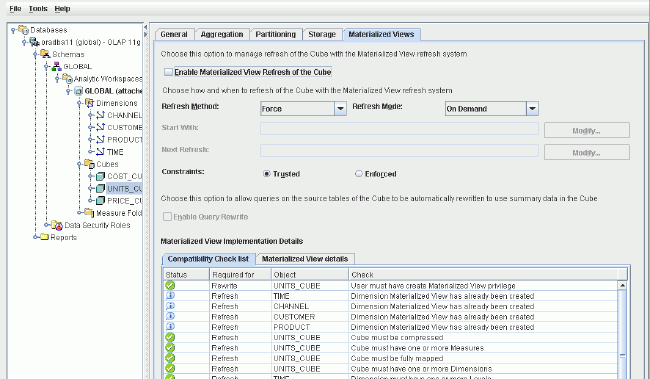650x379 pixels.
Task: Click green check status for create privilege row
Action: [x=170, y=285]
